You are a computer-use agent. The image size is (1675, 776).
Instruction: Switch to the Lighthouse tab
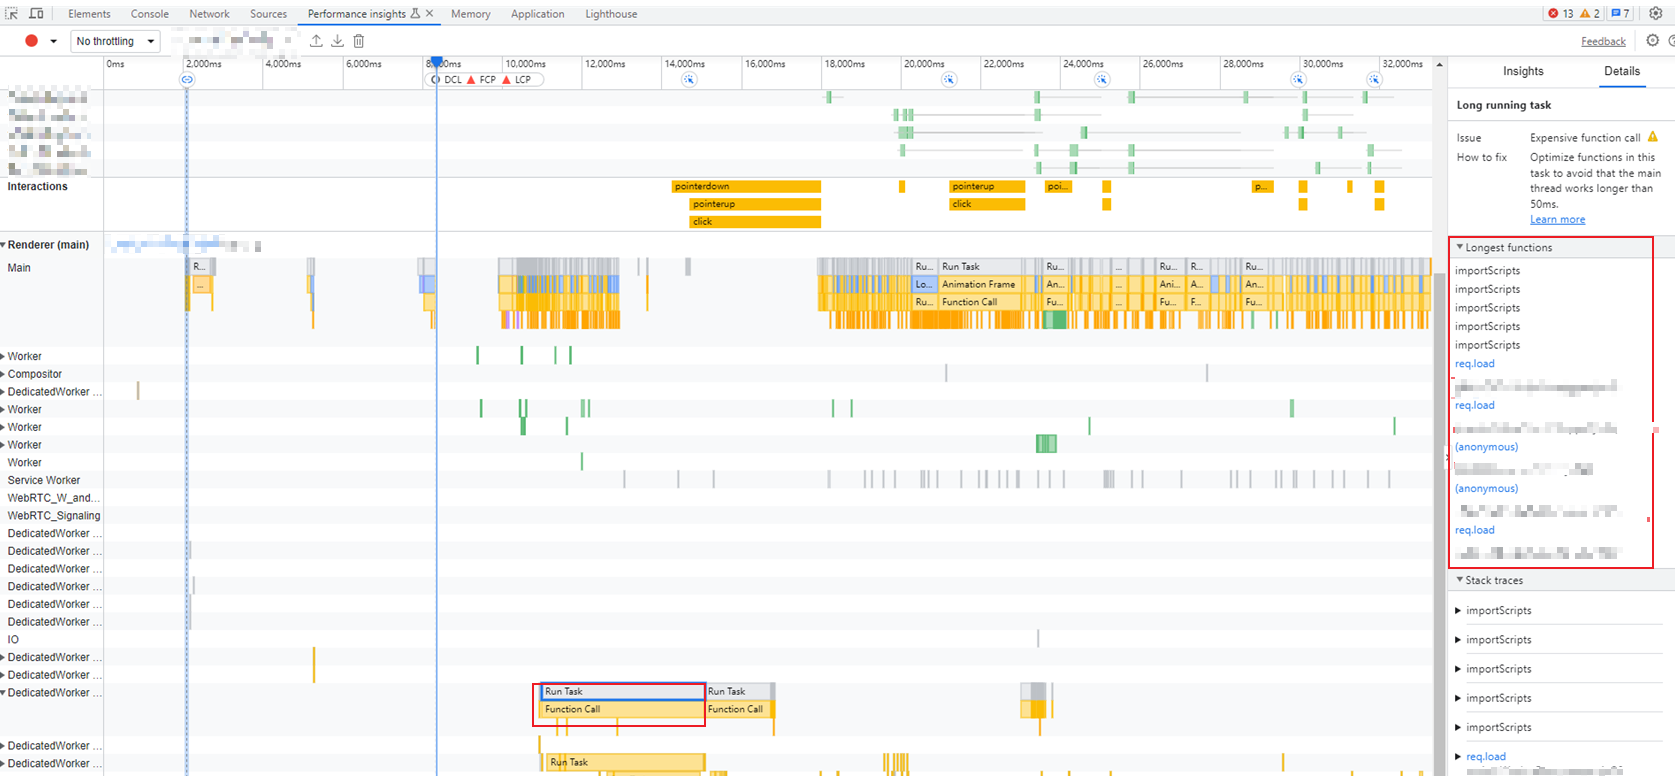pyautogui.click(x=611, y=14)
